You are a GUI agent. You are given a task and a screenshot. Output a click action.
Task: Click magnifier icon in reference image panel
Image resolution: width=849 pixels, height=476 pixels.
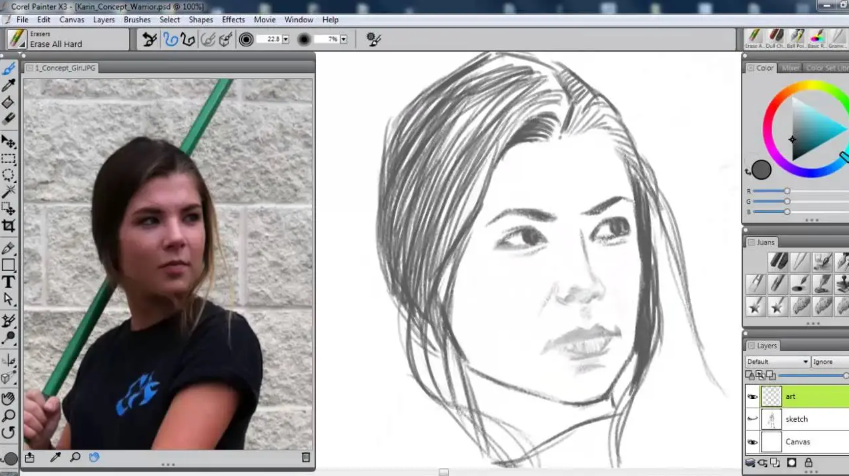[x=75, y=458]
